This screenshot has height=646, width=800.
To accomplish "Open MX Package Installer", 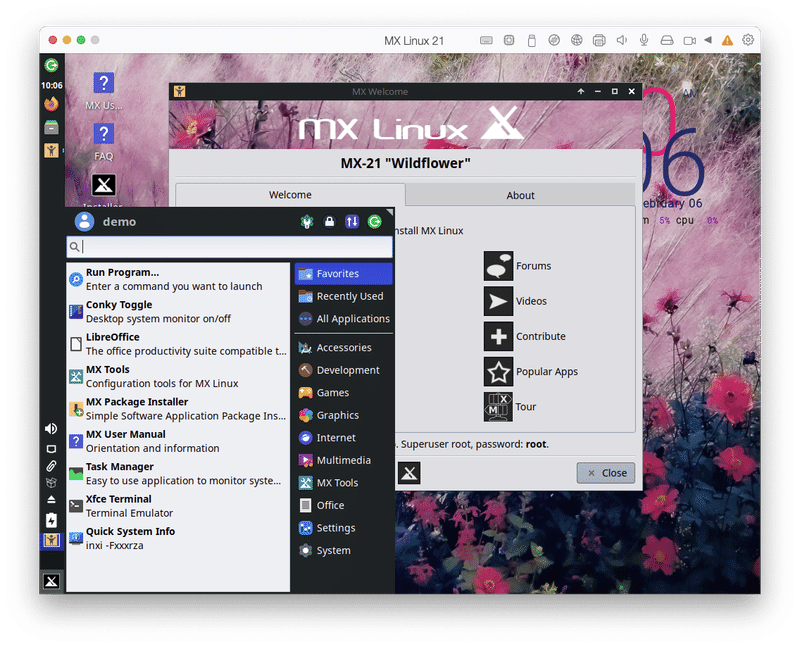I will pos(178,409).
